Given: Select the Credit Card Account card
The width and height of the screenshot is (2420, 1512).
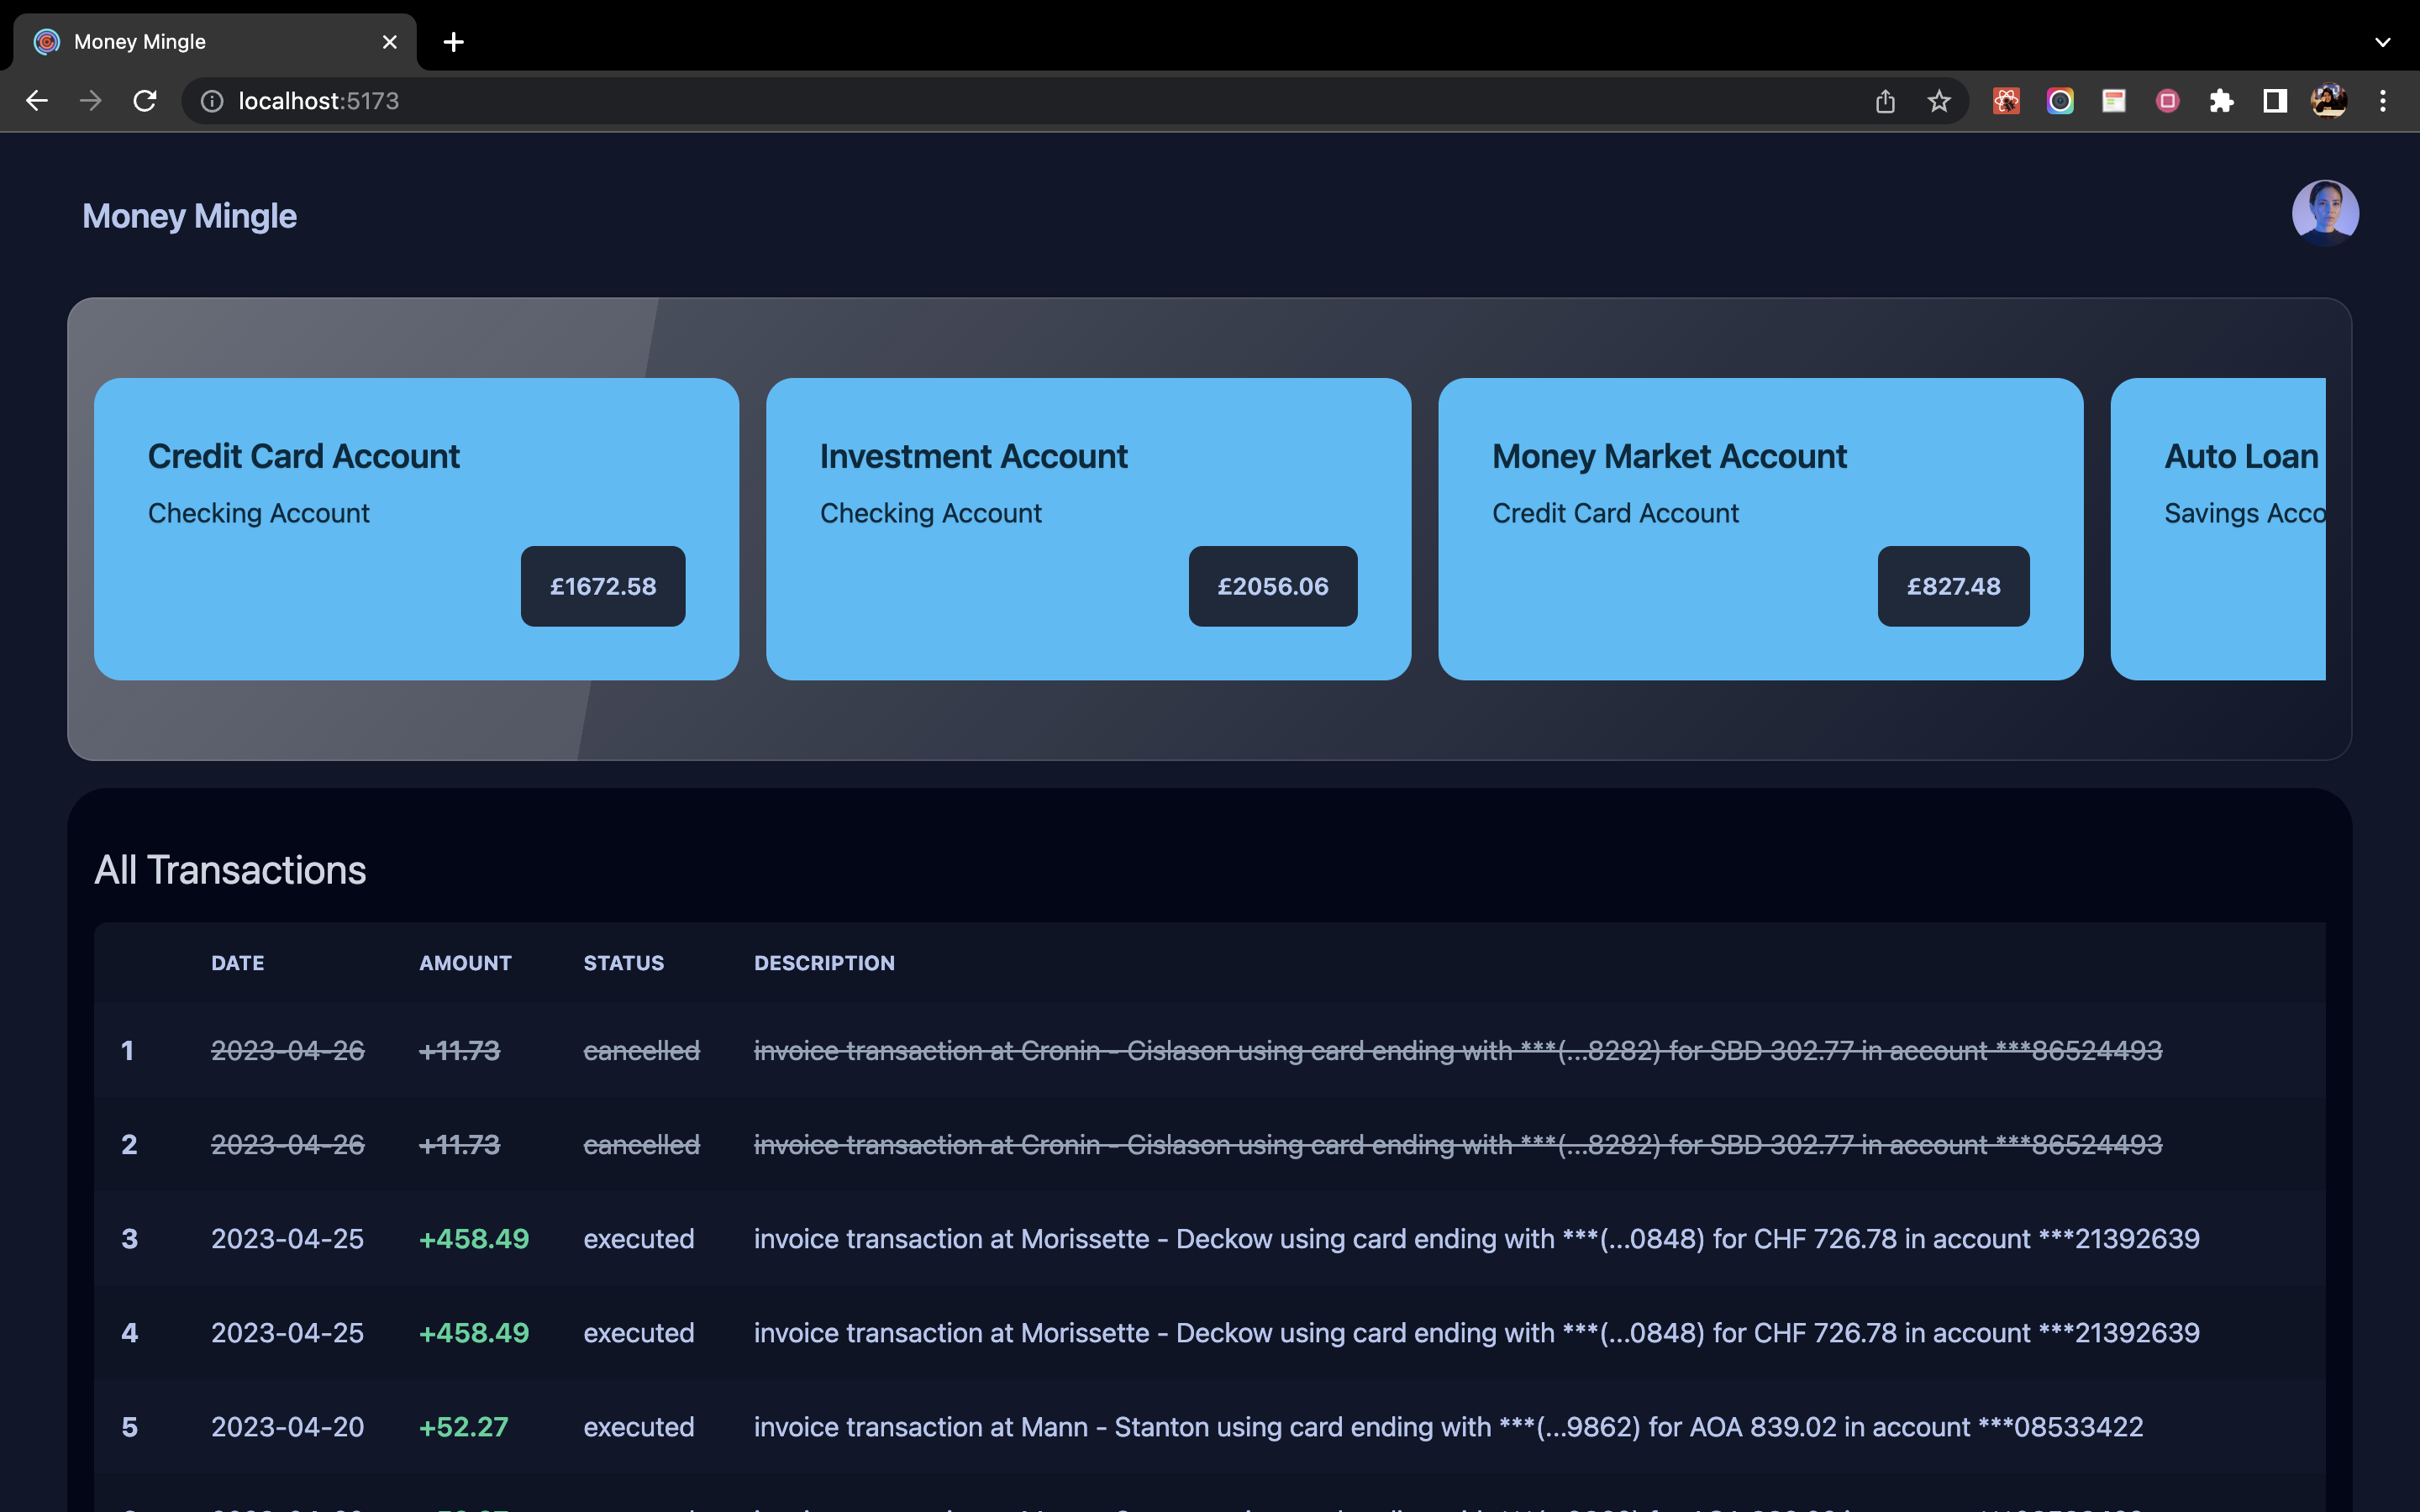Looking at the screenshot, I should [x=416, y=528].
